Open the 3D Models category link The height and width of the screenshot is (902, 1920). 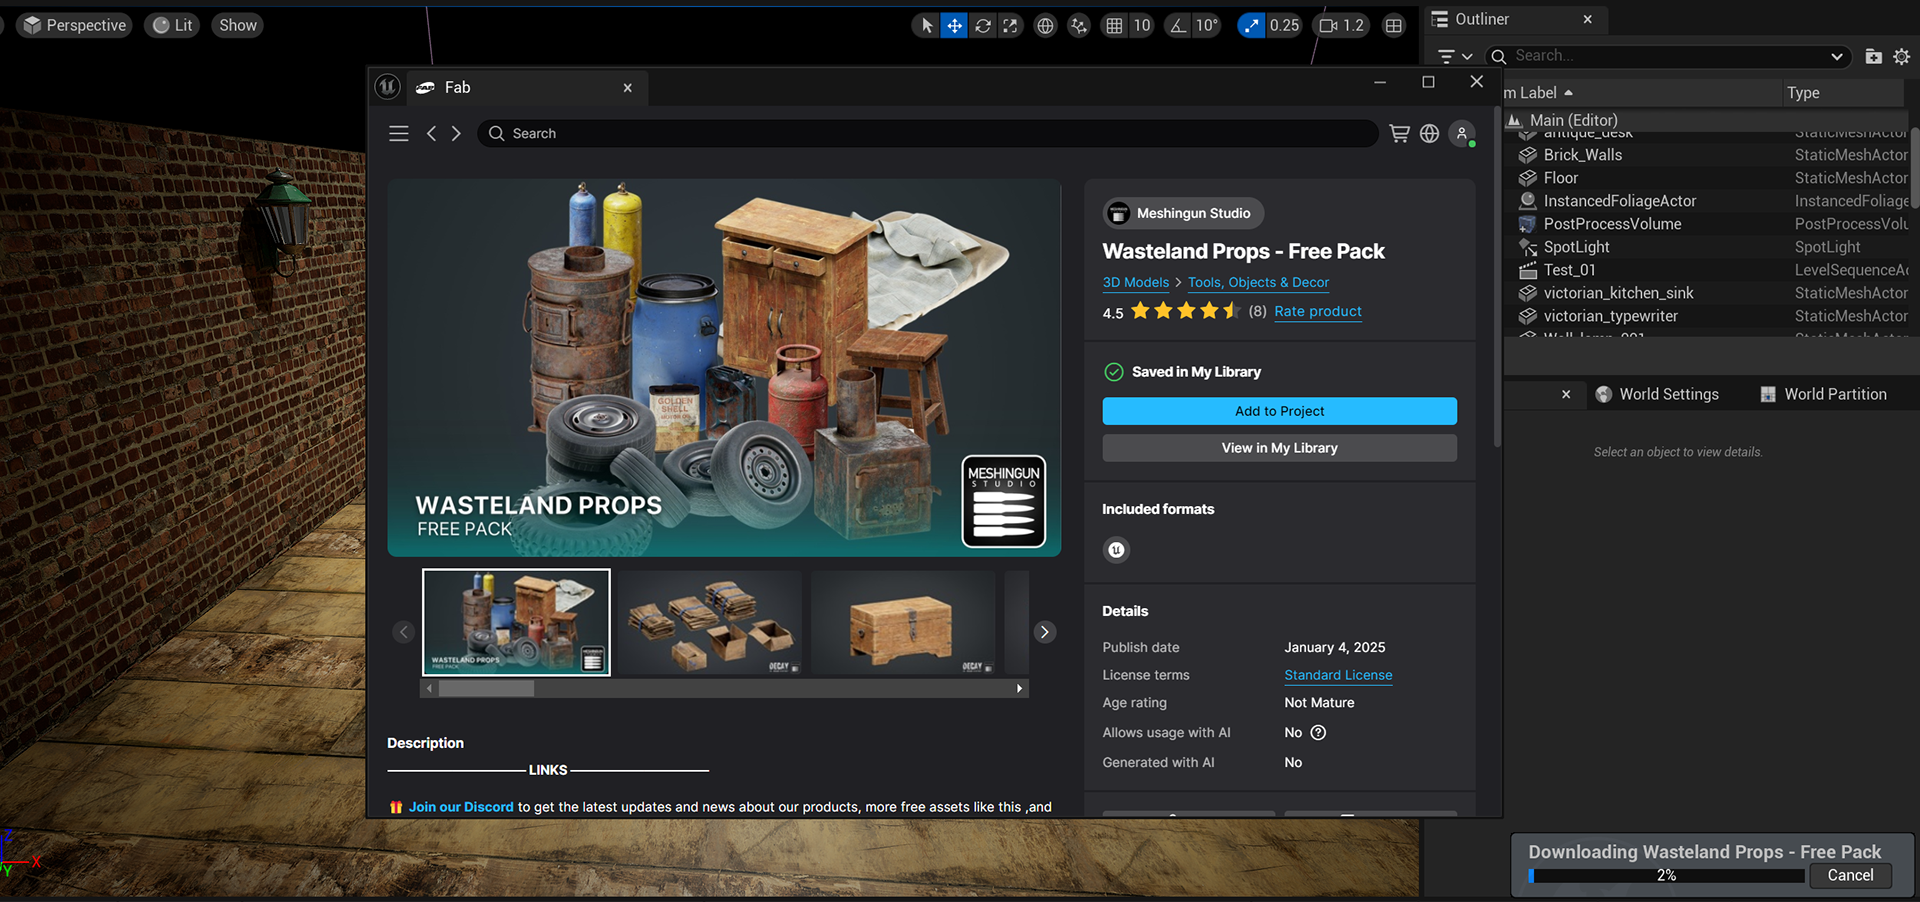click(x=1135, y=282)
